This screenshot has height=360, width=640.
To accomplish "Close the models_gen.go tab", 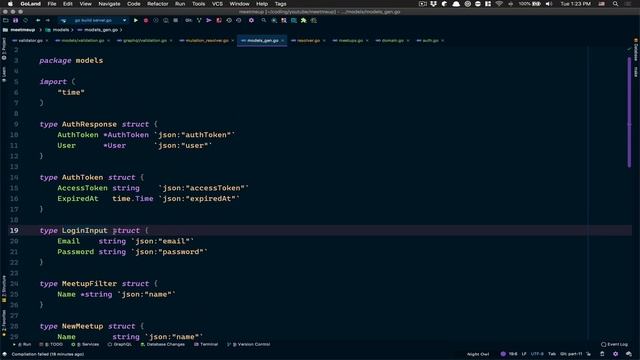I will click(x=282, y=40).
